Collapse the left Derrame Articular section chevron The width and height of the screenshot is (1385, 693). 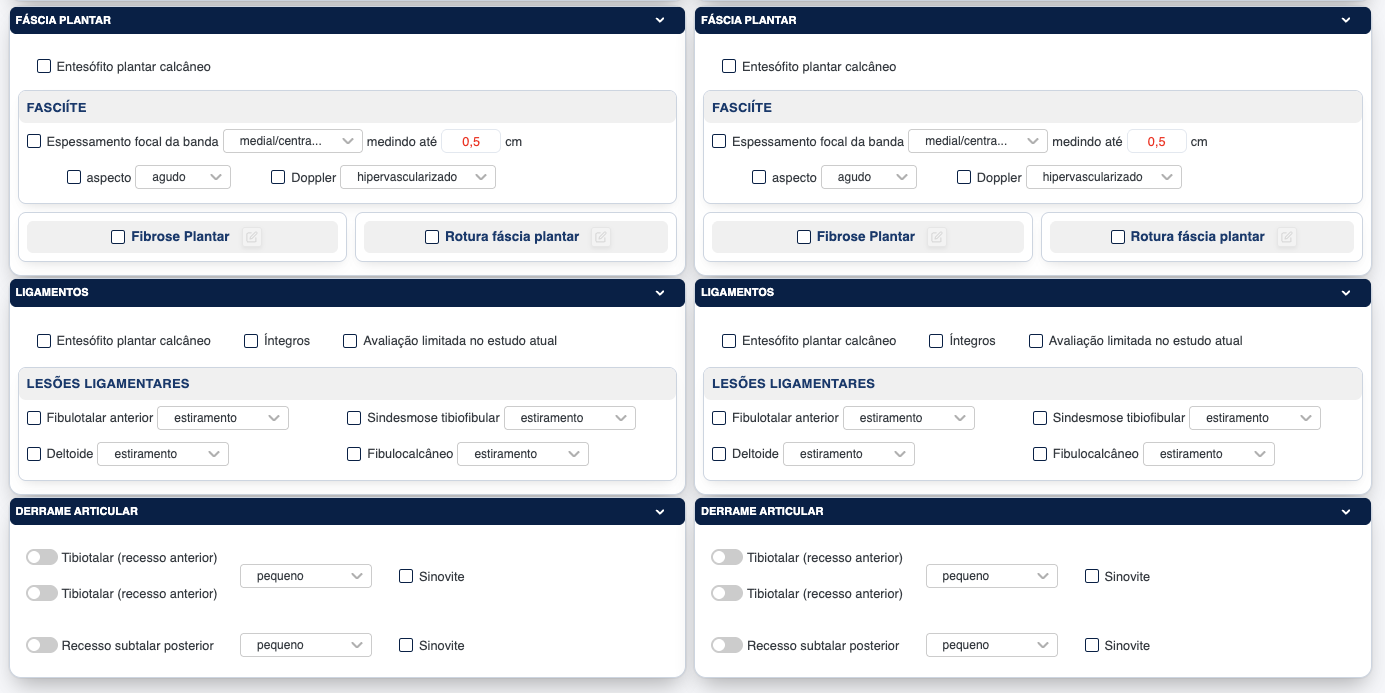[660, 512]
